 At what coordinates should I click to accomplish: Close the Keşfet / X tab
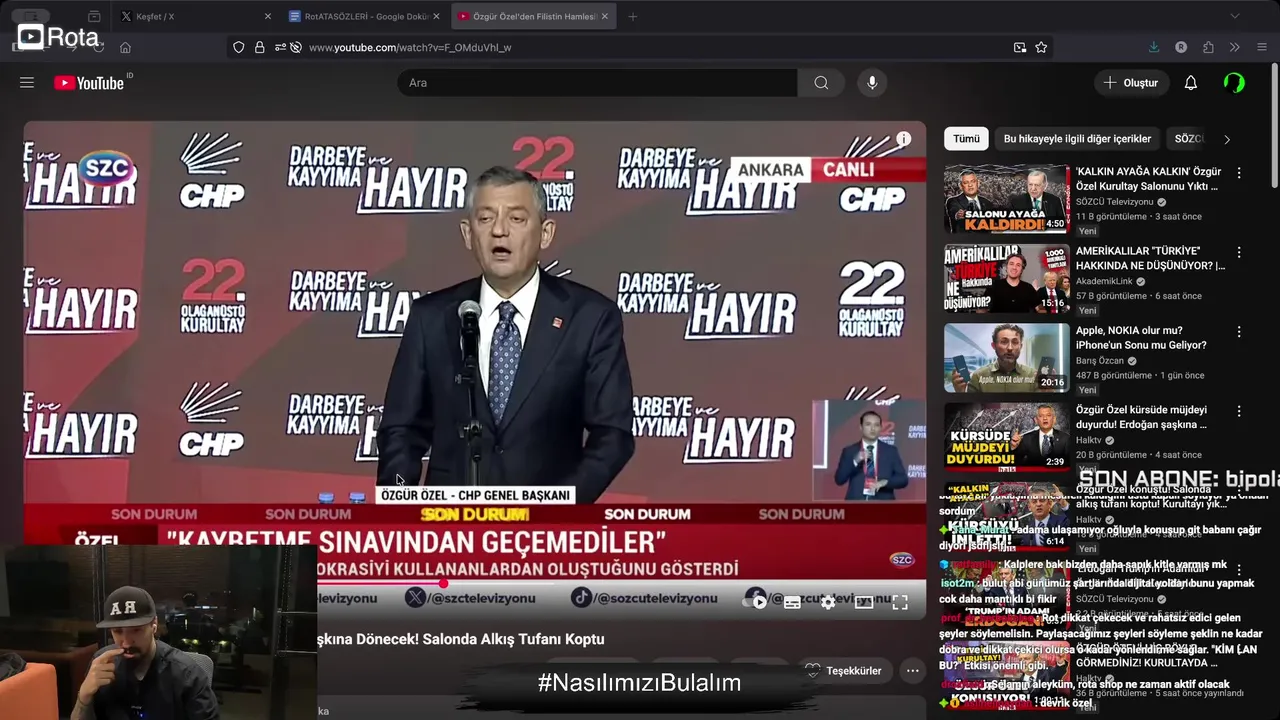tap(267, 16)
